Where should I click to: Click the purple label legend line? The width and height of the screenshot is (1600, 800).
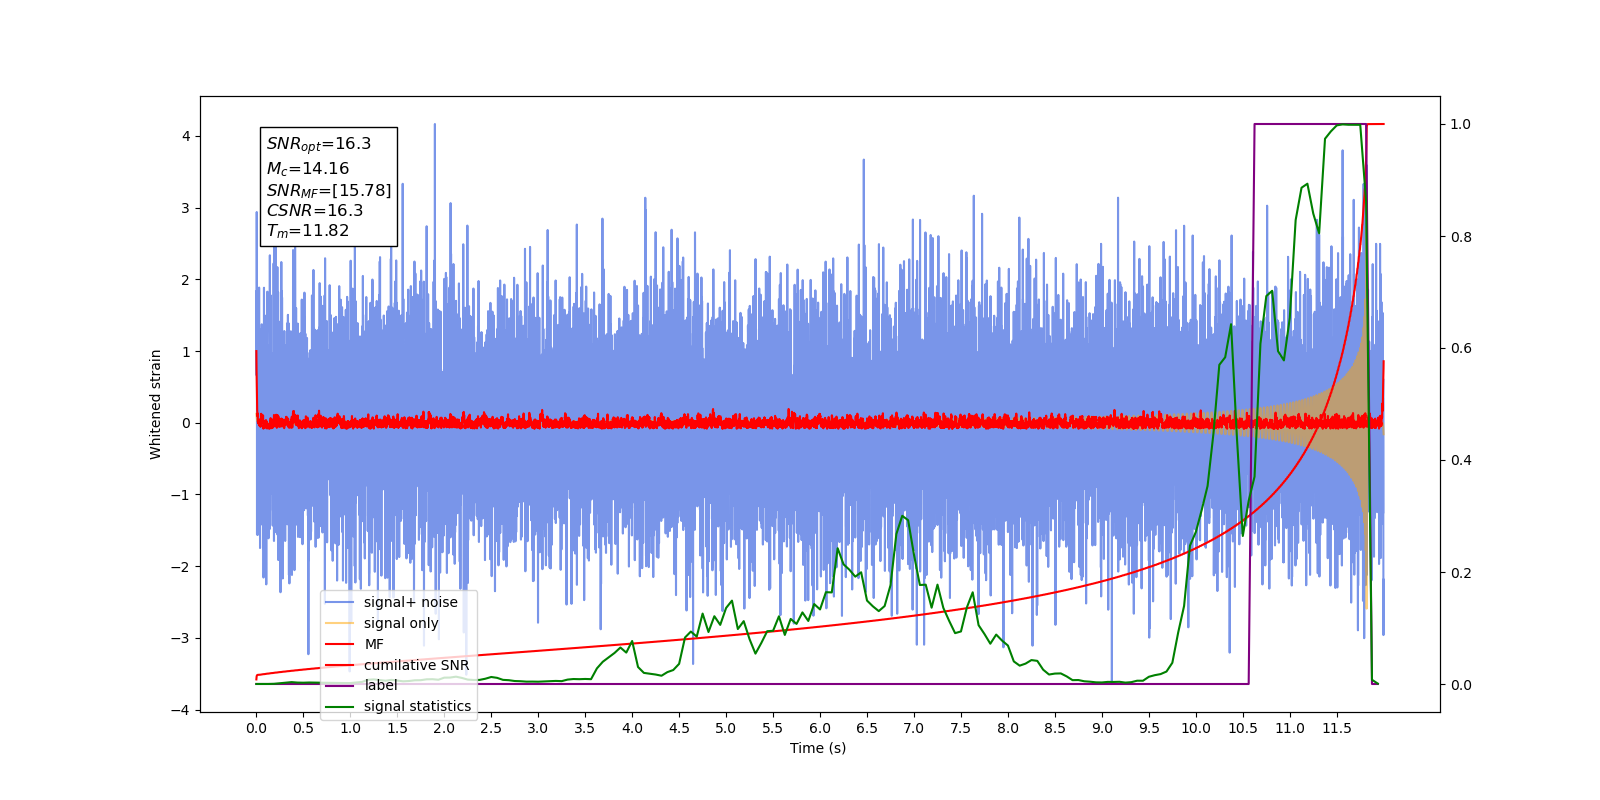(340, 685)
